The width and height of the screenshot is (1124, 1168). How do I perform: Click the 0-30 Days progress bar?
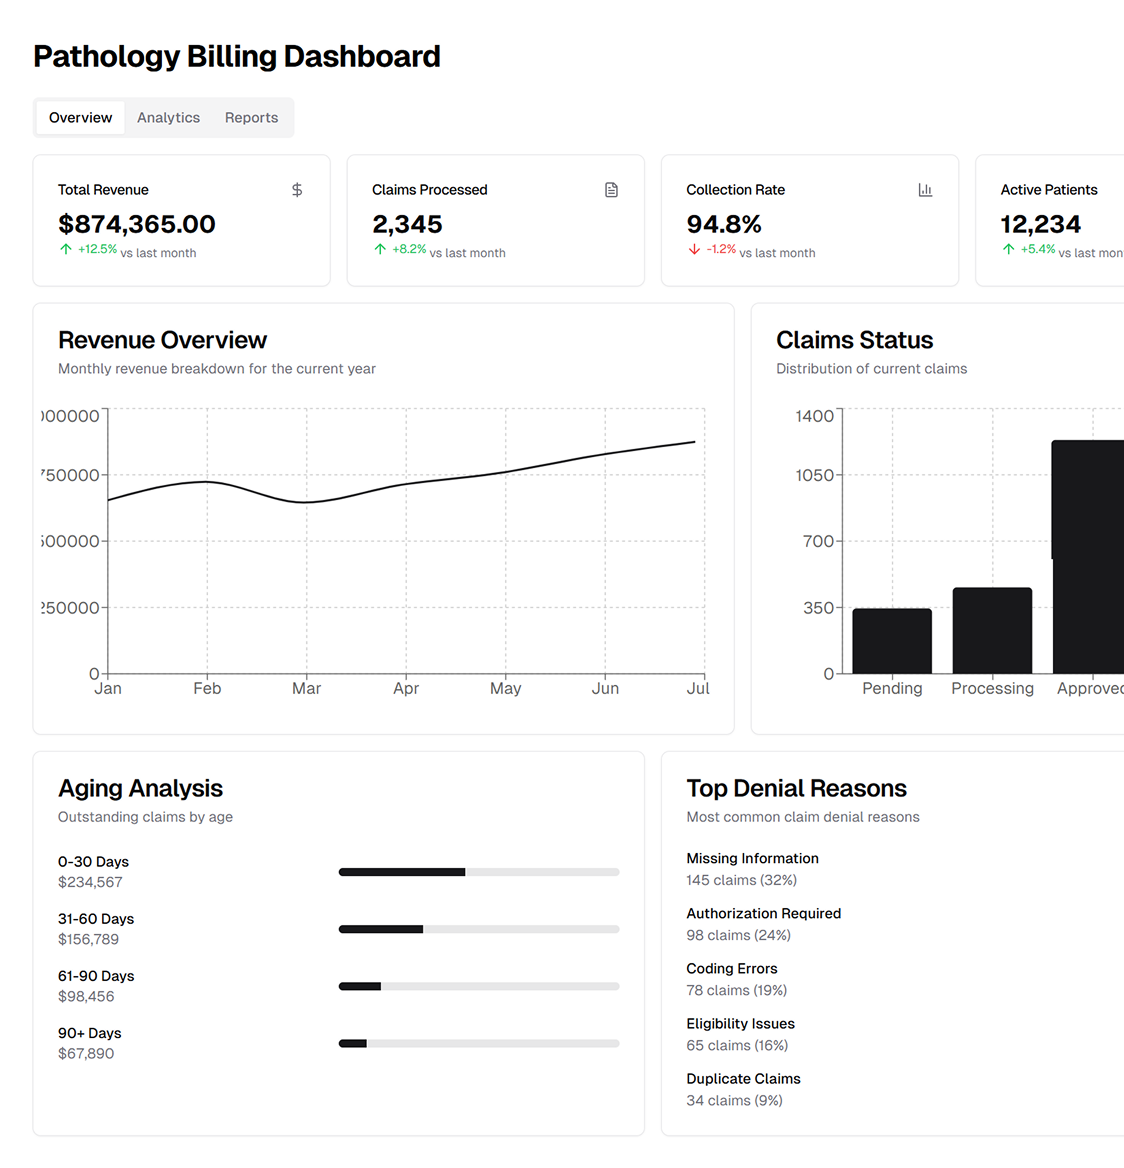(478, 872)
